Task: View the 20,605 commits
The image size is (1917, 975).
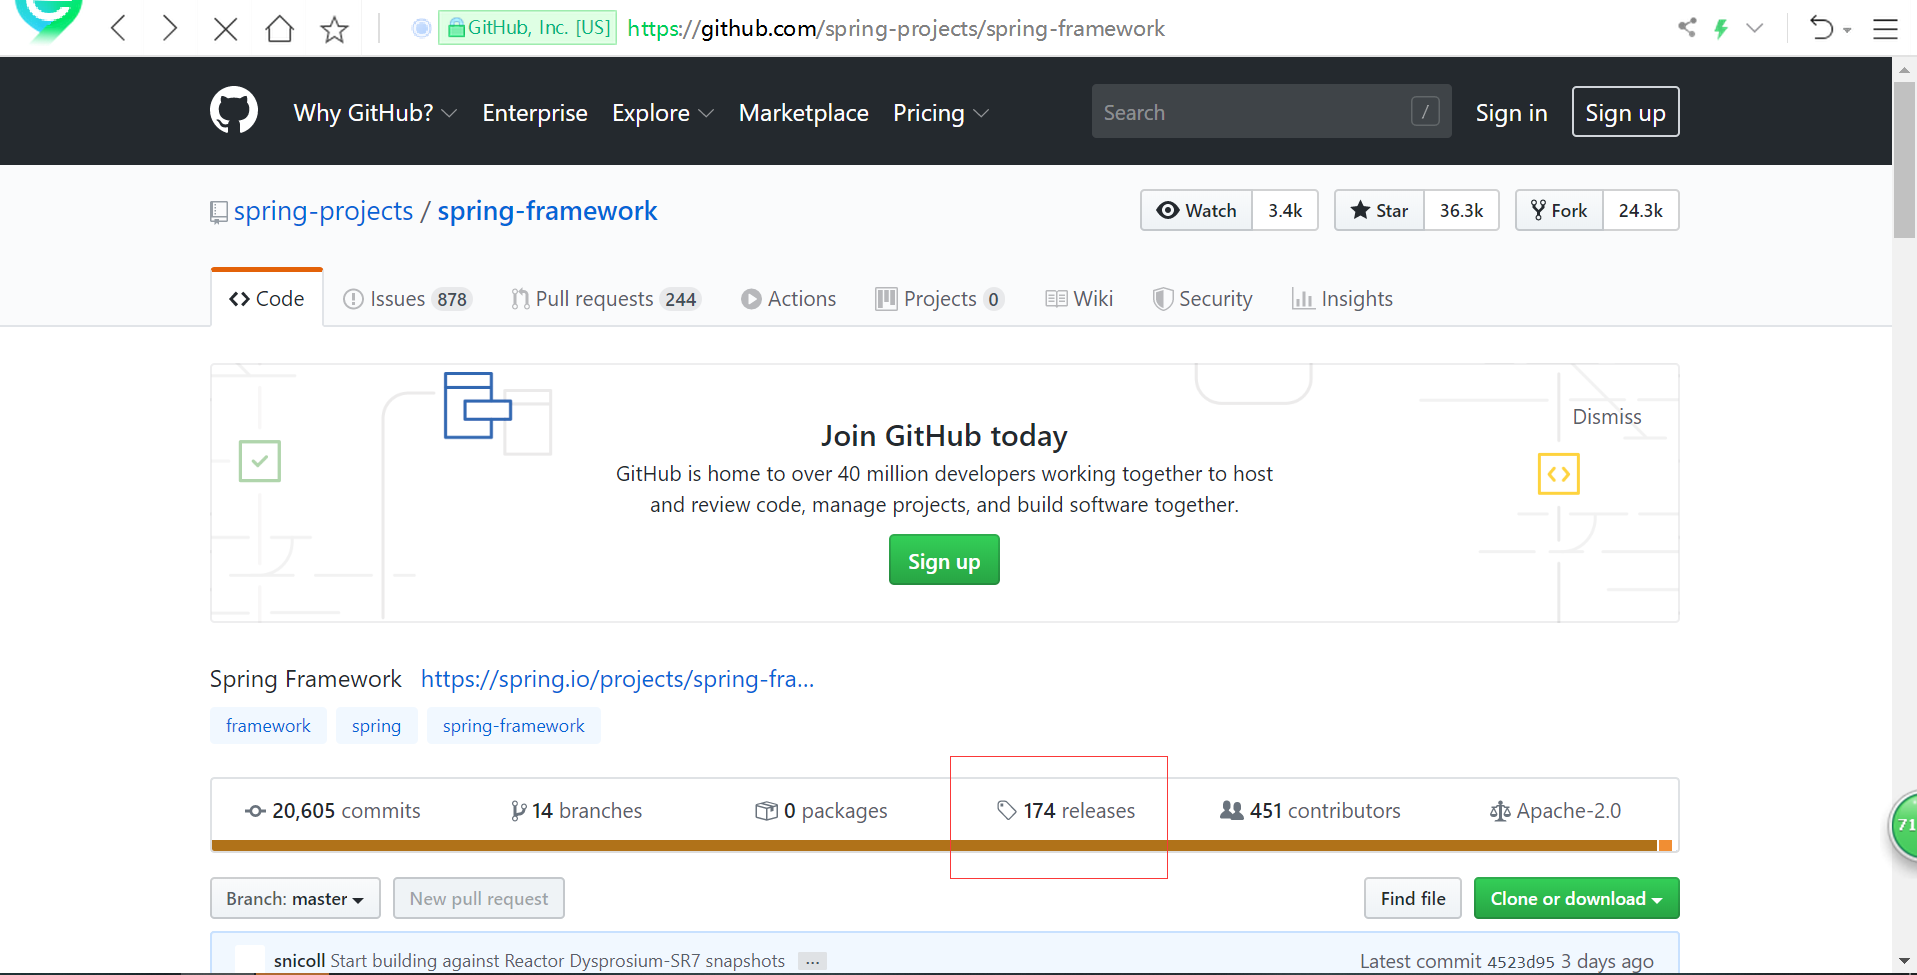Action: (333, 811)
